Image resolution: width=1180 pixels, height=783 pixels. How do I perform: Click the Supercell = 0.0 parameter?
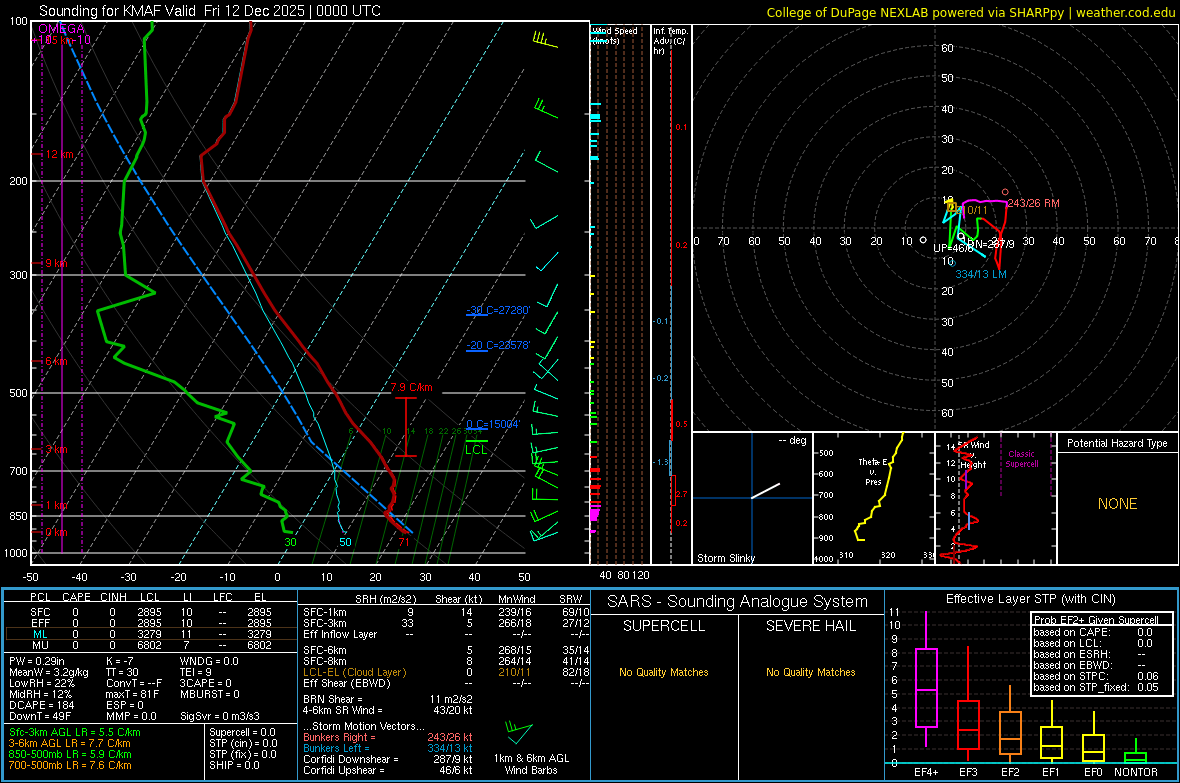coord(242,733)
